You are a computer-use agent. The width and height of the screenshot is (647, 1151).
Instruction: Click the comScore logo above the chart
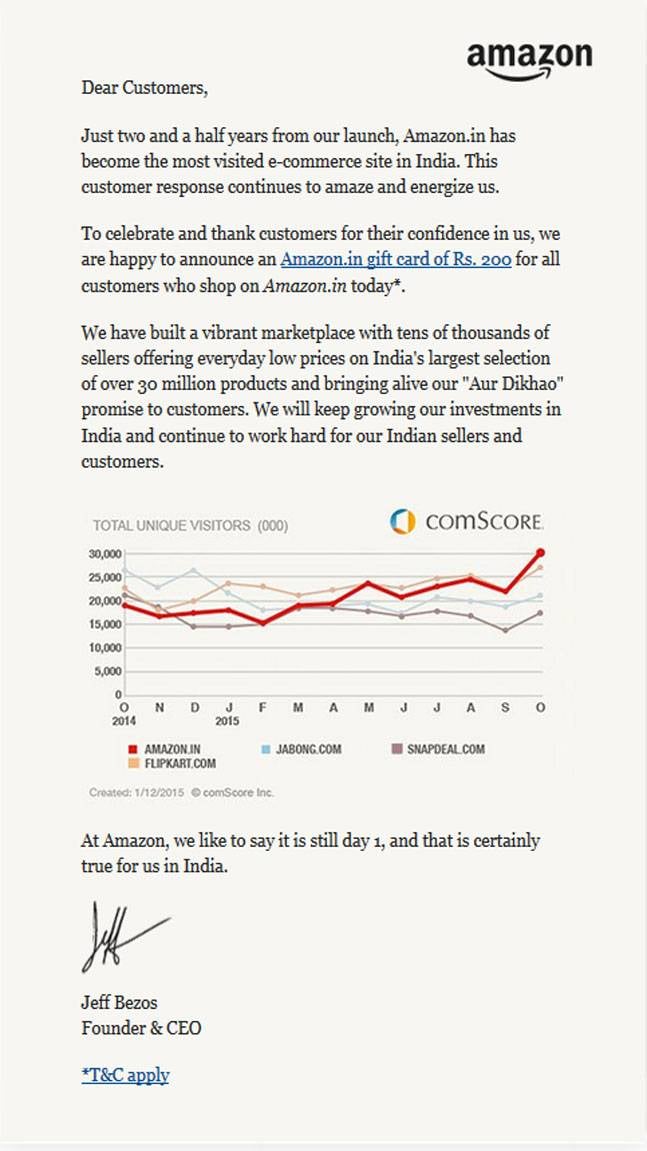[x=466, y=521]
